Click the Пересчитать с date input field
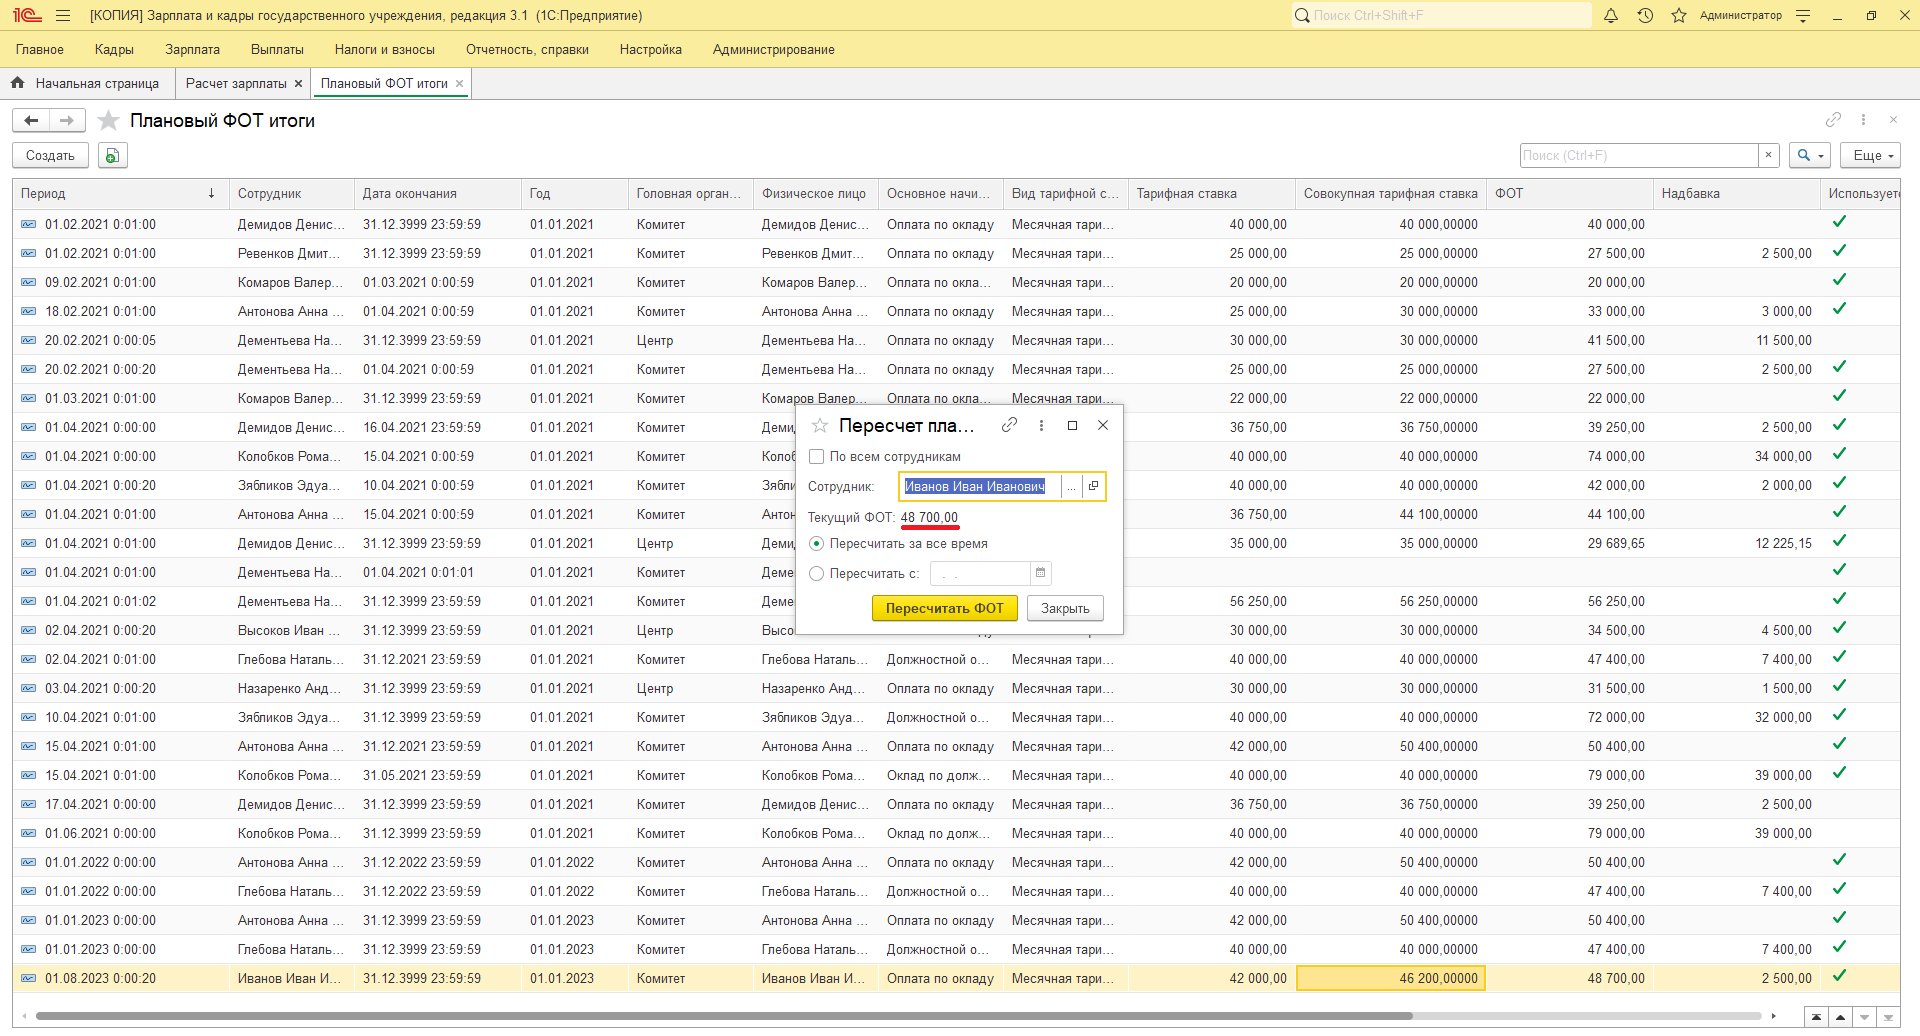Screen dimensions: 1920x1036 pos(980,573)
